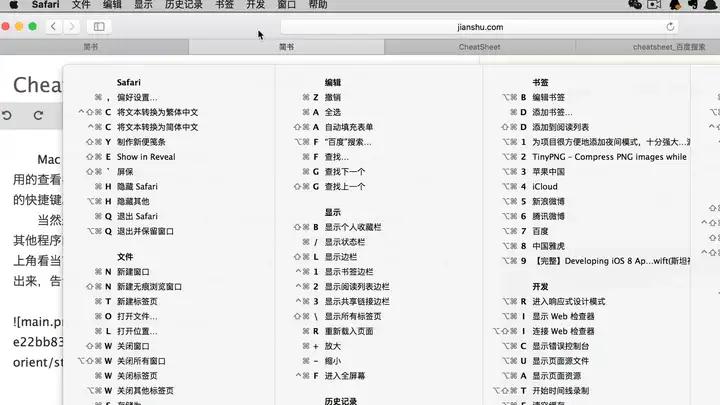
Task: Click 新浪微博 bookmark entry
Action: (x=548, y=201)
